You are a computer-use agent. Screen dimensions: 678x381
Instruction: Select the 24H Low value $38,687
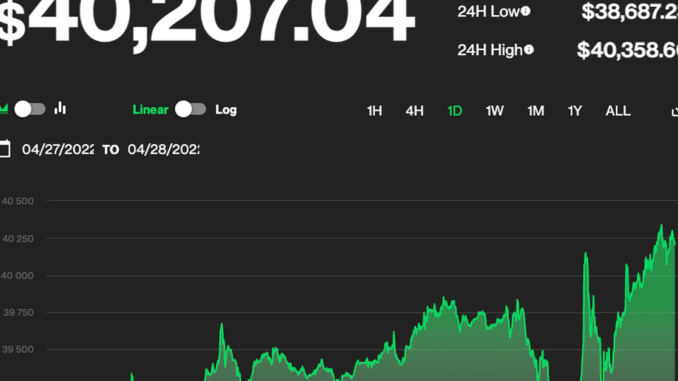(x=630, y=12)
